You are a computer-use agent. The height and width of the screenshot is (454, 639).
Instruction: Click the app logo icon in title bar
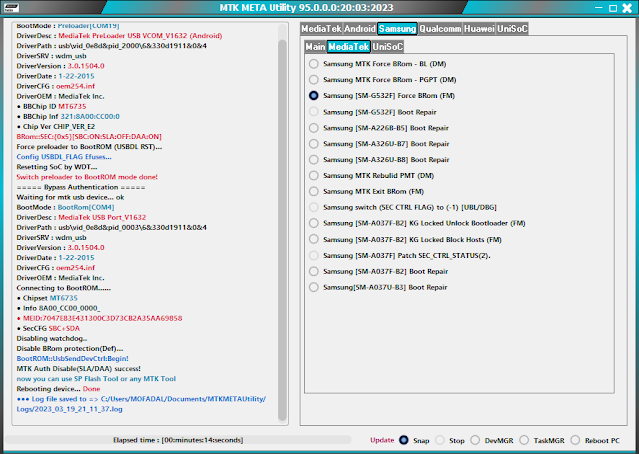(x=11, y=7)
